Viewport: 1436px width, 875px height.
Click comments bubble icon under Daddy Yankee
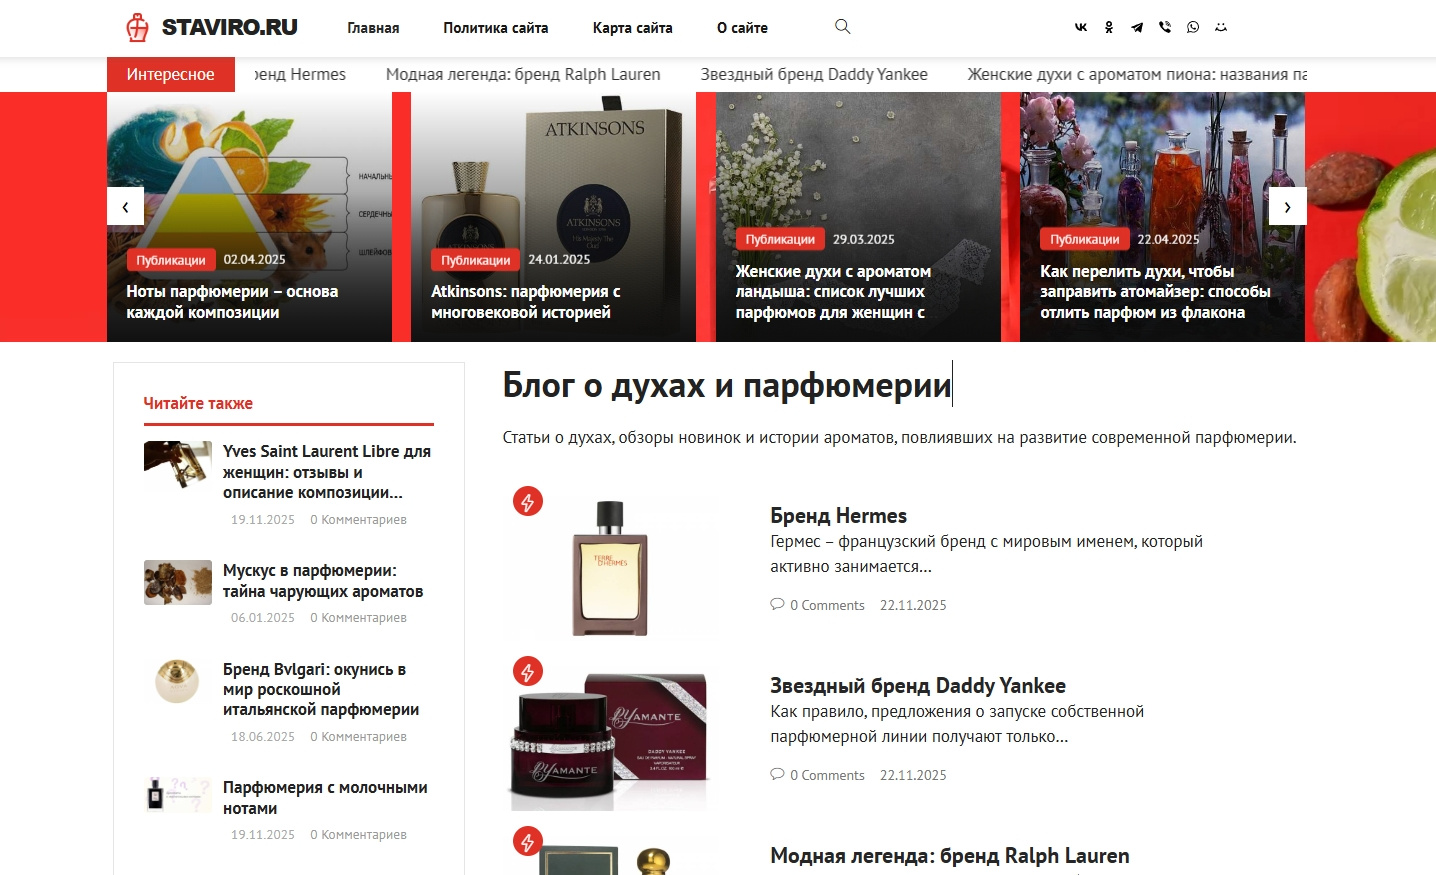[x=777, y=774]
